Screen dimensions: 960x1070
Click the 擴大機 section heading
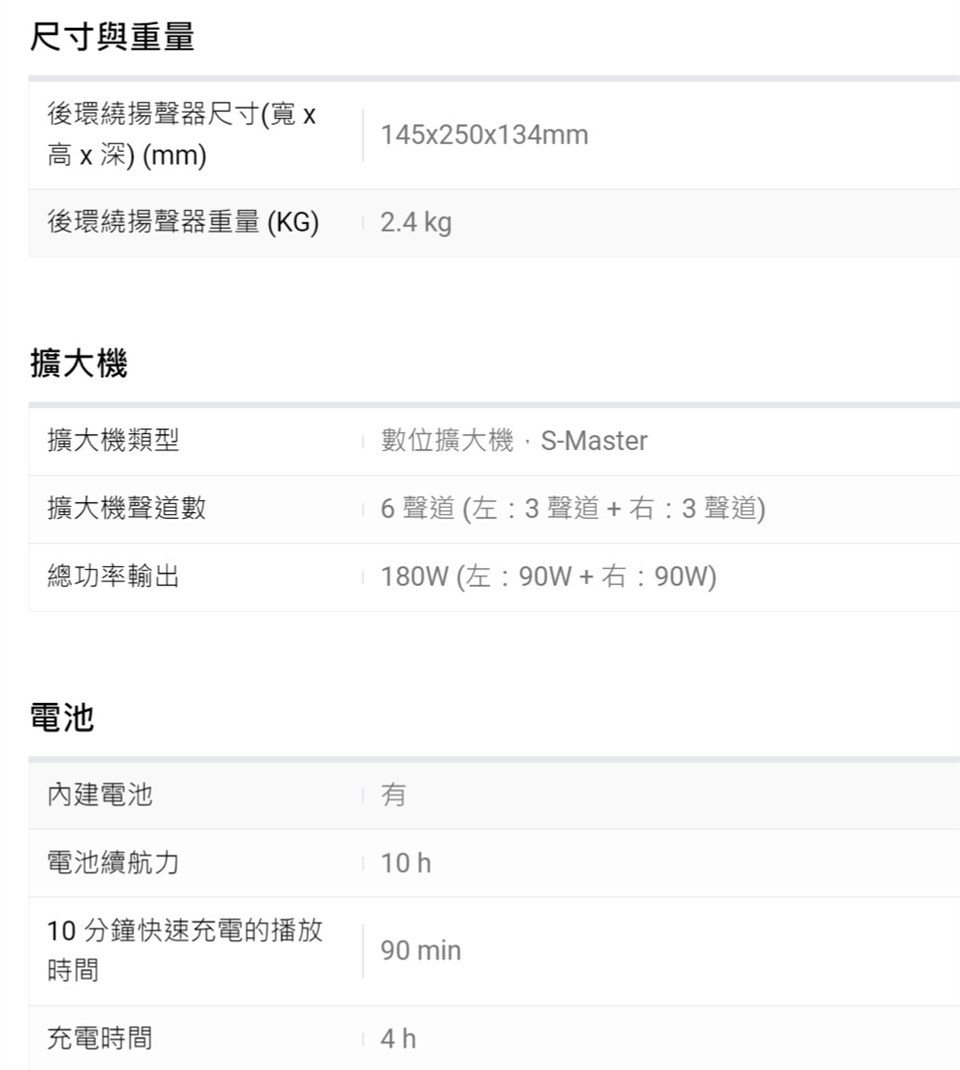pos(78,365)
